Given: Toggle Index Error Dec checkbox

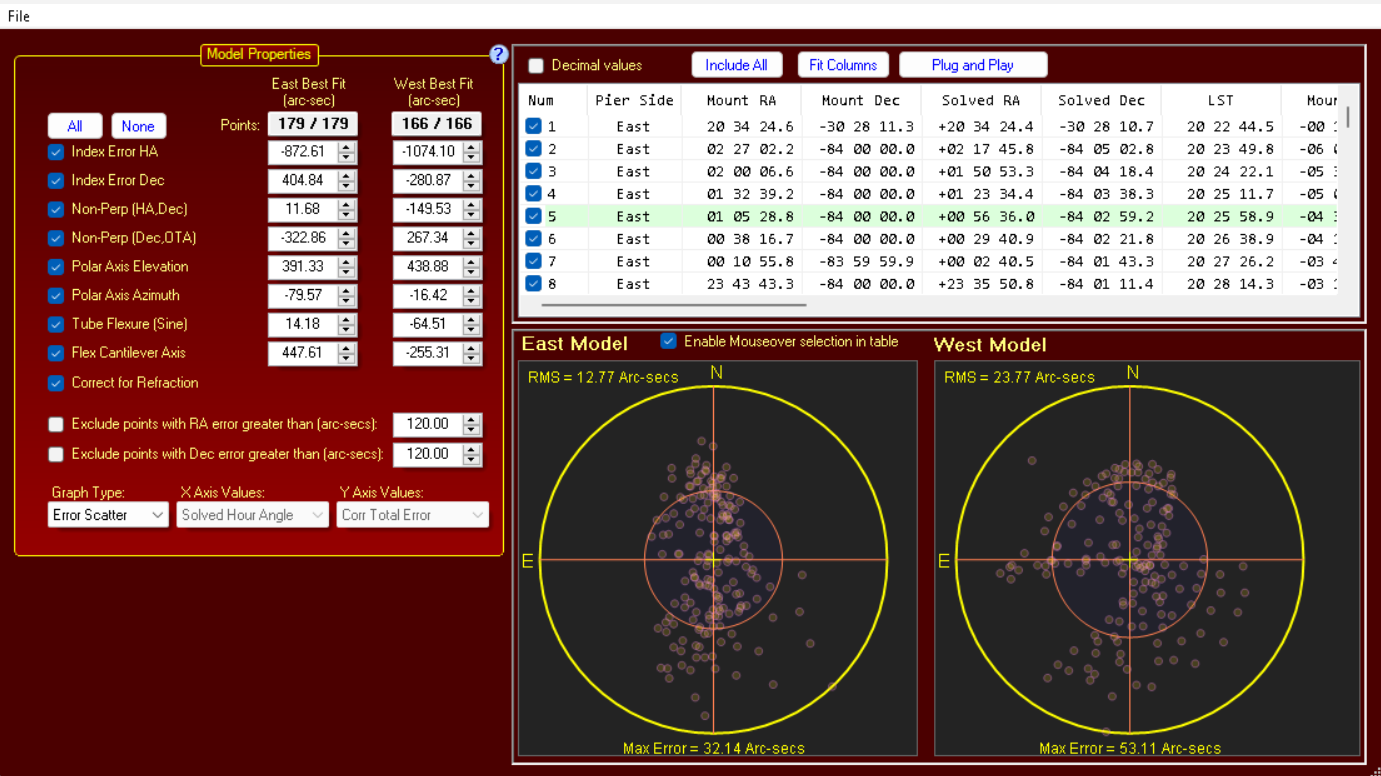Looking at the screenshot, I should tap(56, 181).
